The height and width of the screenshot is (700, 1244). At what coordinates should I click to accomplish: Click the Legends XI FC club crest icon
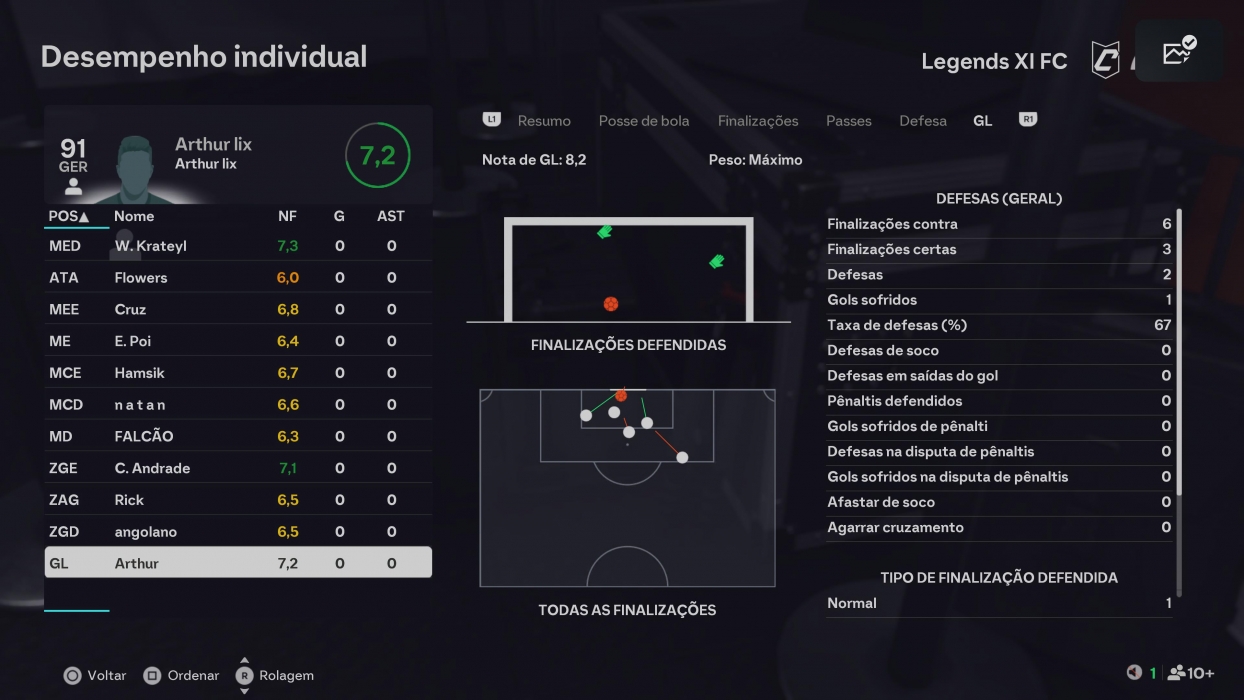pos(1103,60)
